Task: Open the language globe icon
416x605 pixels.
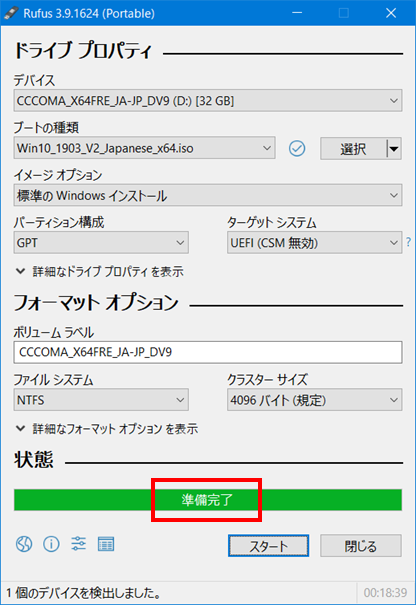Action: (24, 544)
